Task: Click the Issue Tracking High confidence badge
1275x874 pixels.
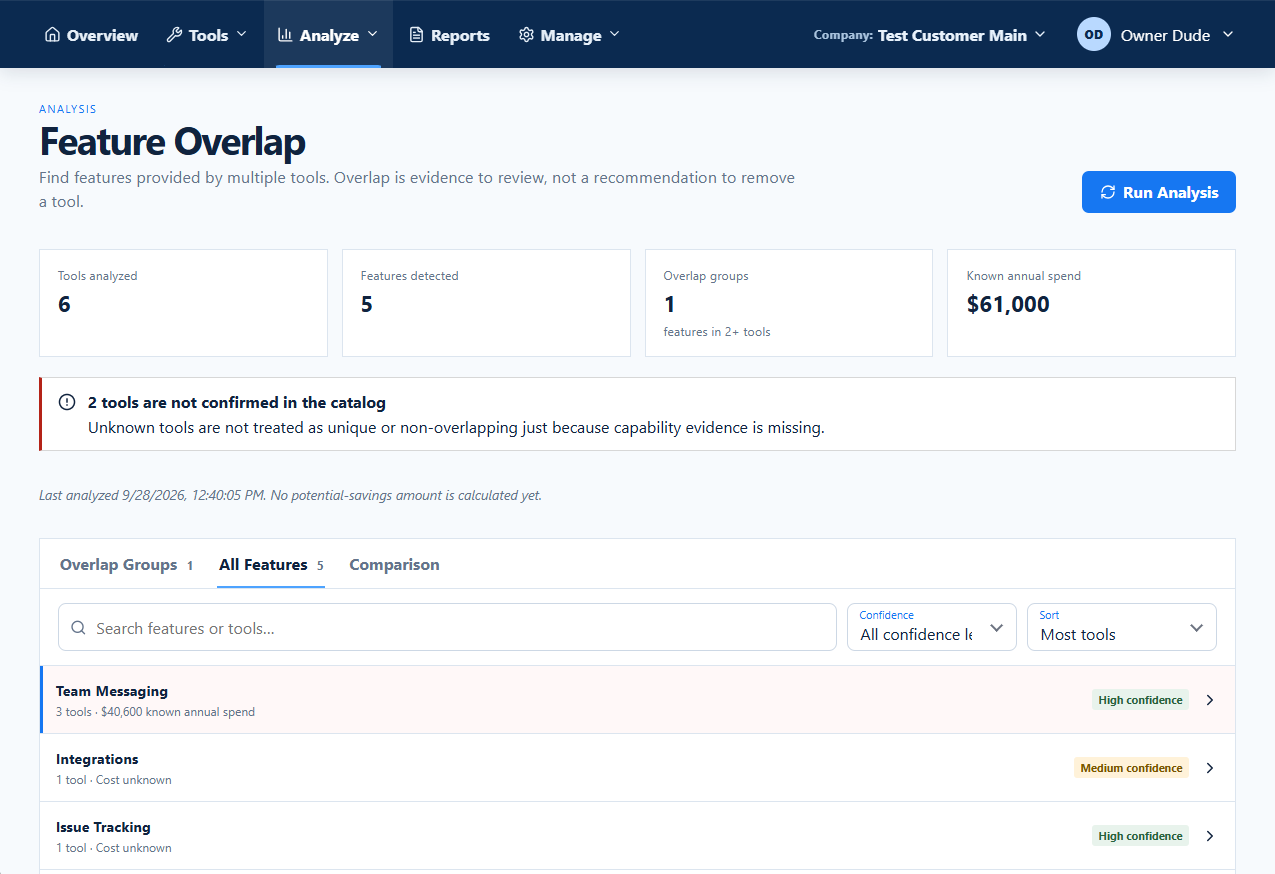Action: click(x=1140, y=836)
